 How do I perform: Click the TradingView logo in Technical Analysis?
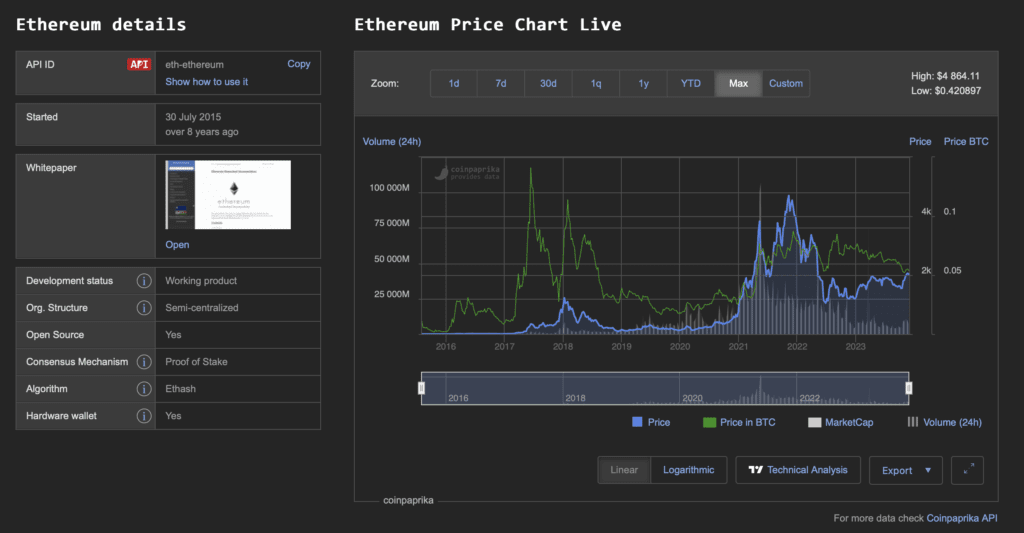coord(756,470)
